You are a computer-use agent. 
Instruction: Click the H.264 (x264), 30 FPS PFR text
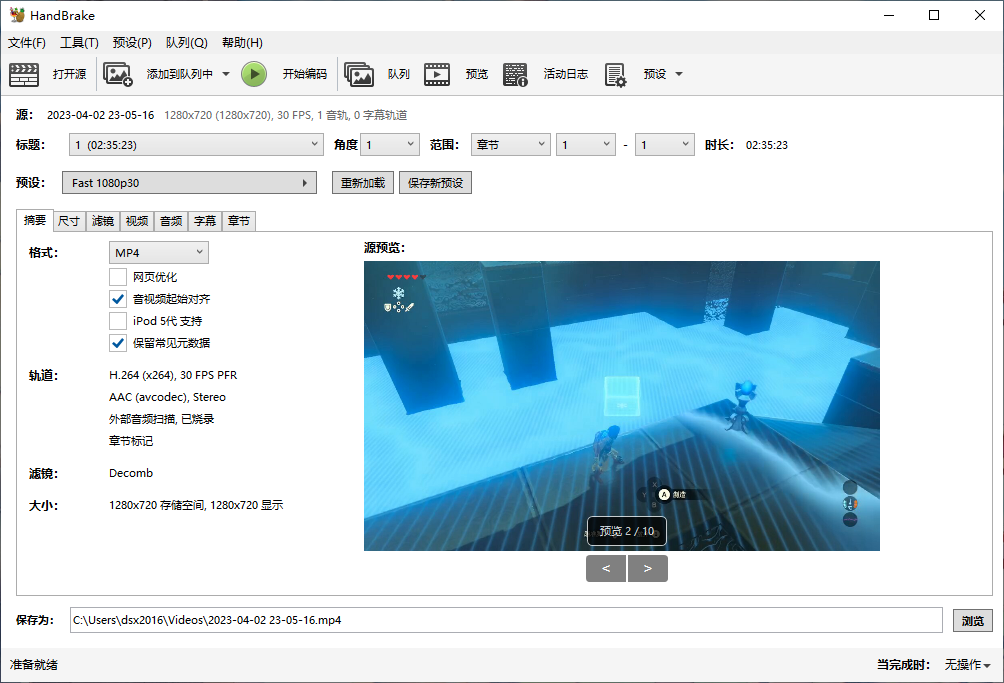coord(173,375)
